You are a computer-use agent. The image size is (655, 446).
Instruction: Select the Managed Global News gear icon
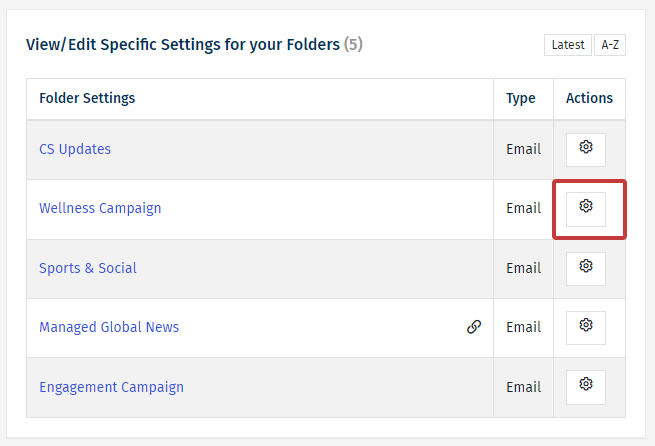coord(586,328)
